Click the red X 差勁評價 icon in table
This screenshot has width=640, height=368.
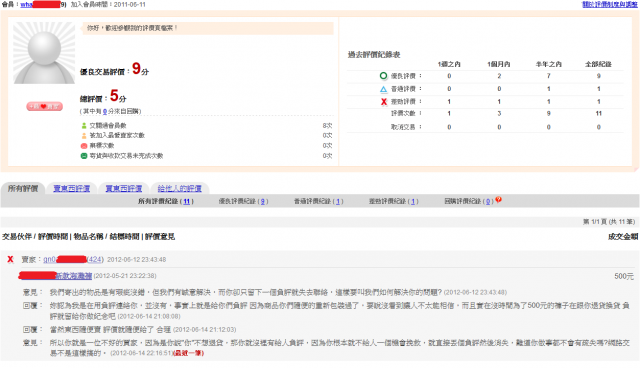pos(384,102)
